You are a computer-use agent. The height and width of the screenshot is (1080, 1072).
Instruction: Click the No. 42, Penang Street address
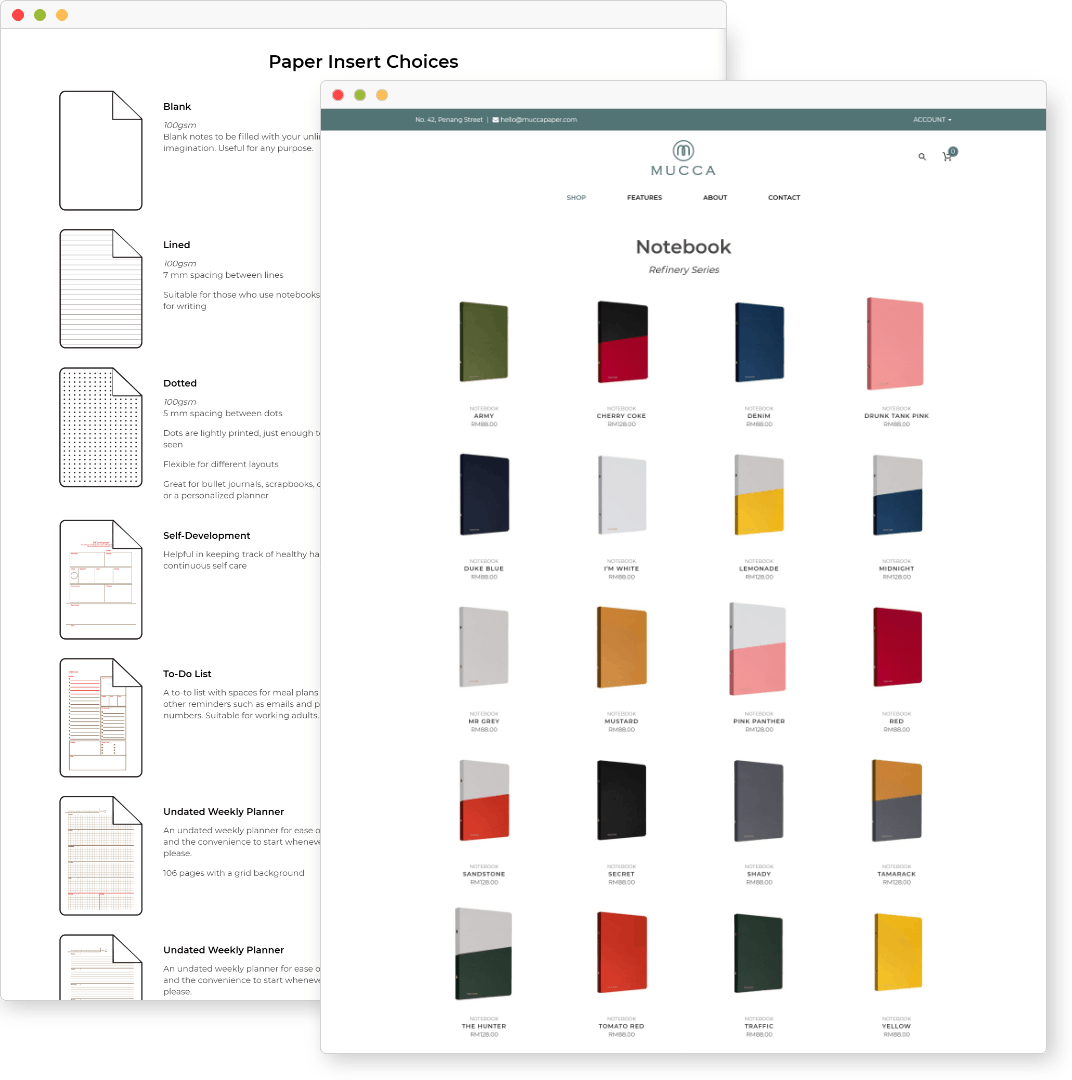pyautogui.click(x=449, y=120)
